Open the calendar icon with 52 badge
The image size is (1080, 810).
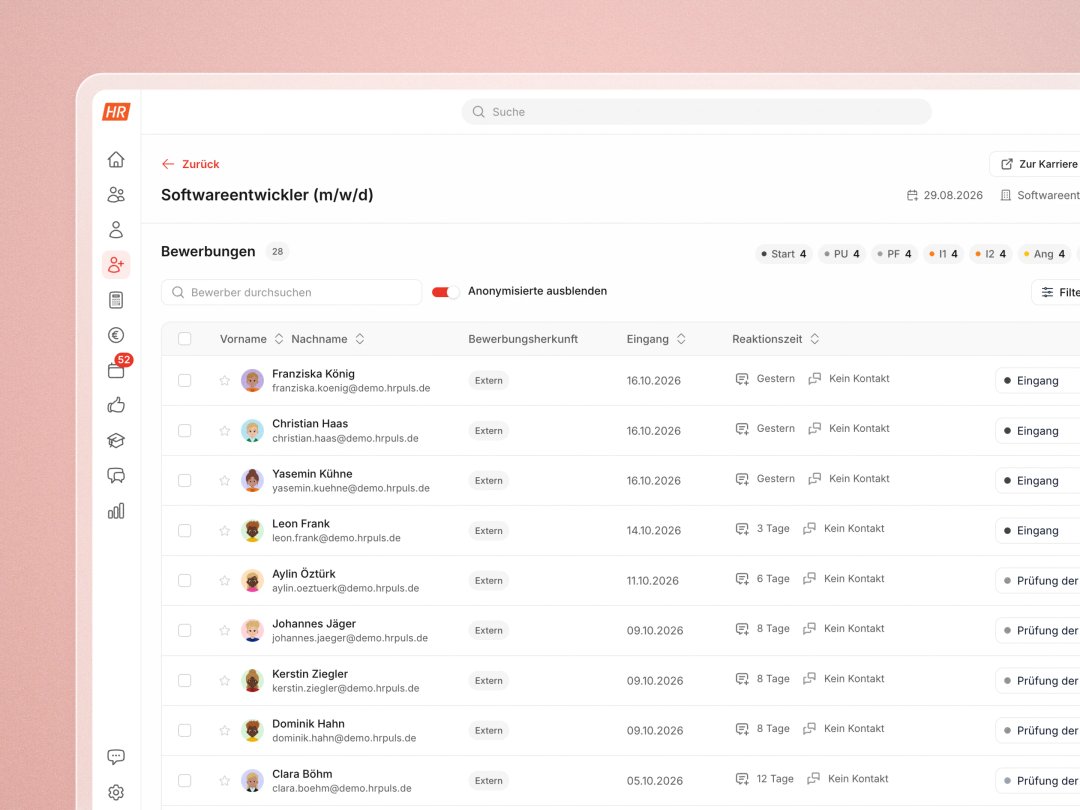click(x=116, y=370)
